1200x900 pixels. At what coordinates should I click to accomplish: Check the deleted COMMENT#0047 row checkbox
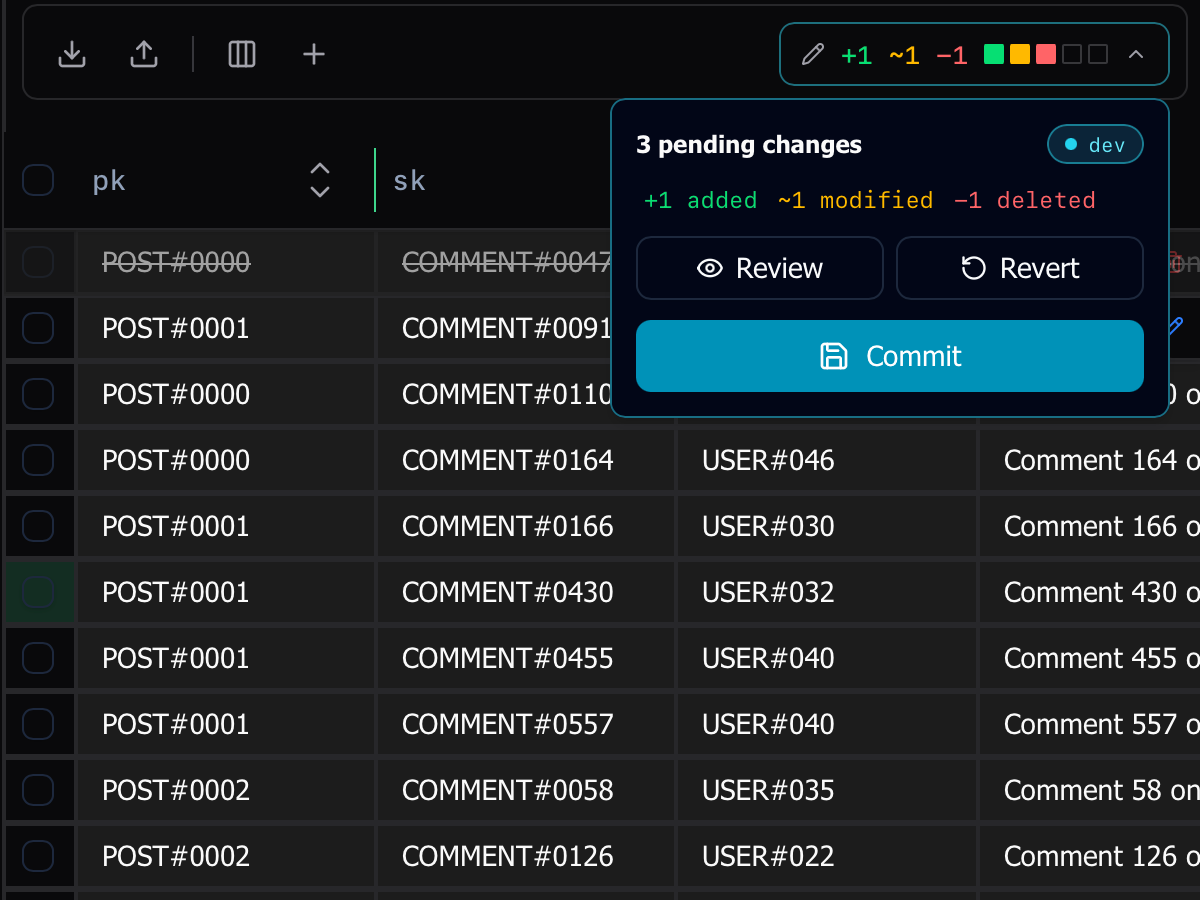click(x=38, y=262)
